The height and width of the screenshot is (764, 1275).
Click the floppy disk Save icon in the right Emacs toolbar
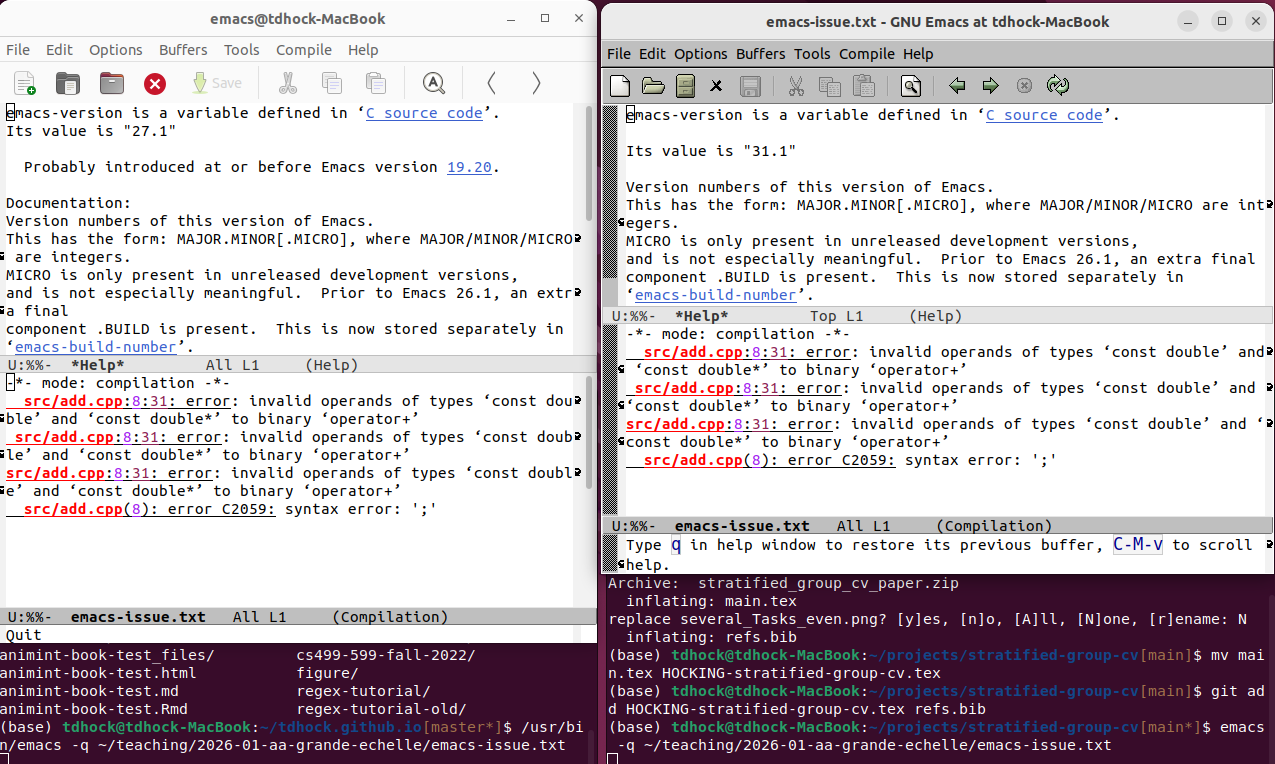750,86
